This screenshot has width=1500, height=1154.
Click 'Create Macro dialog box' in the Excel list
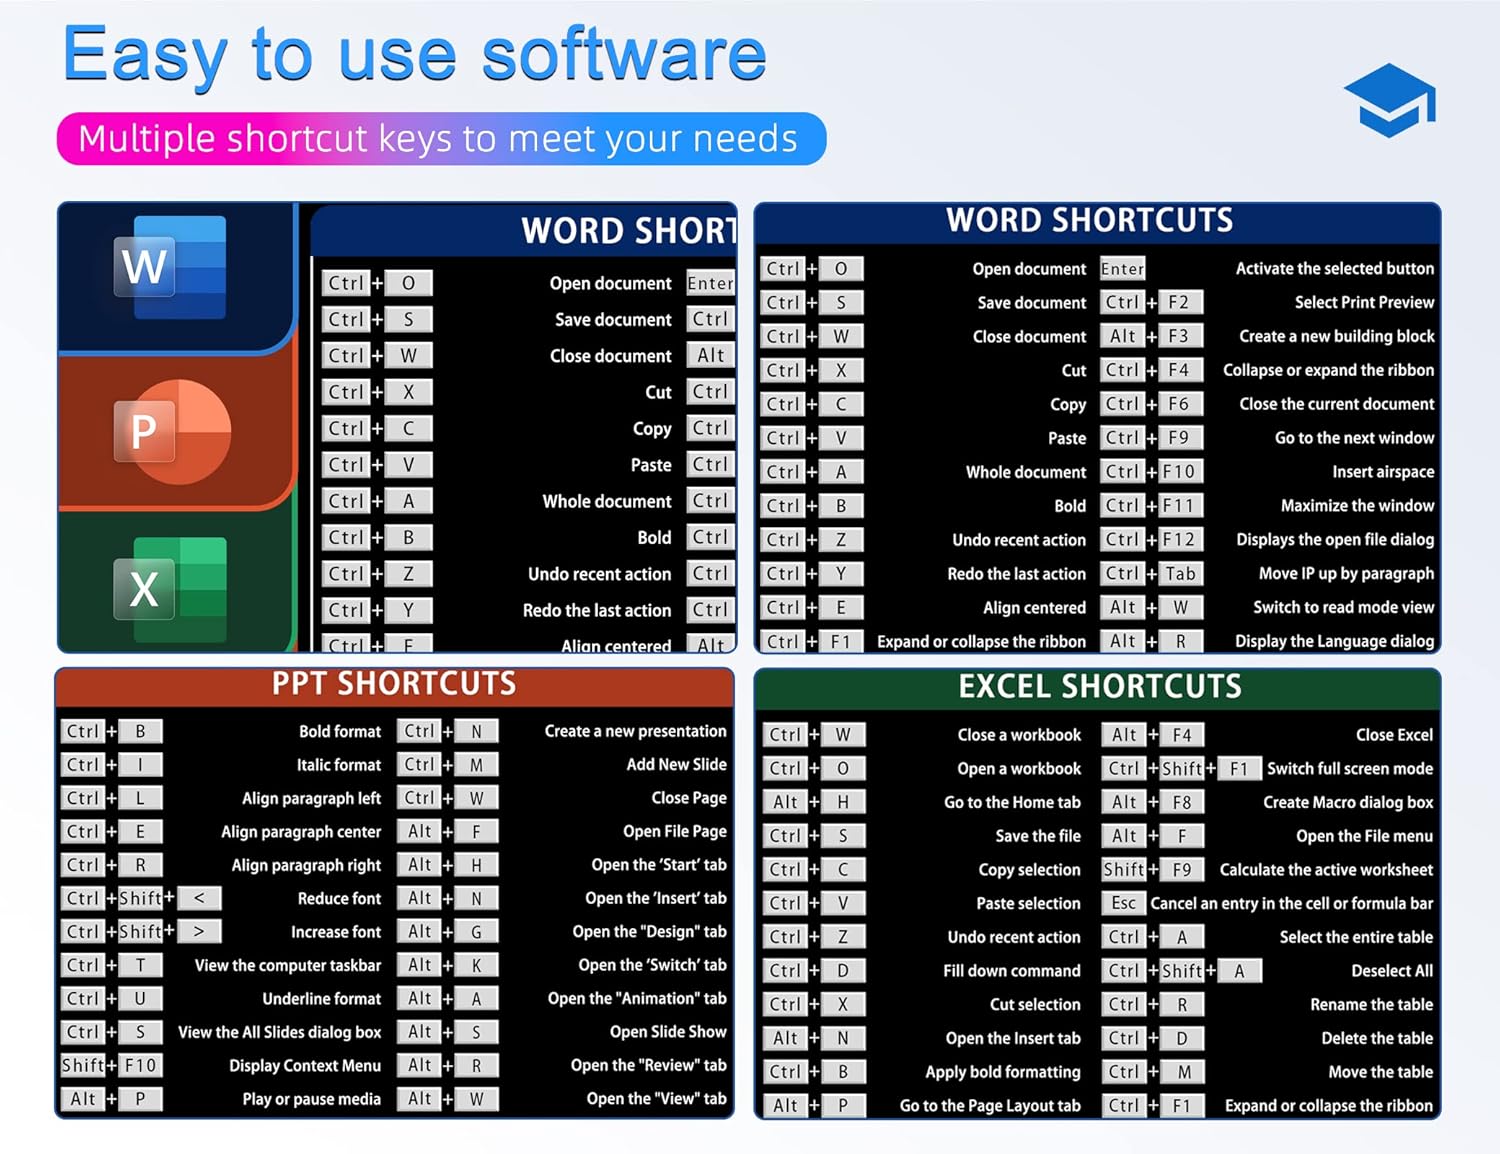click(1348, 802)
